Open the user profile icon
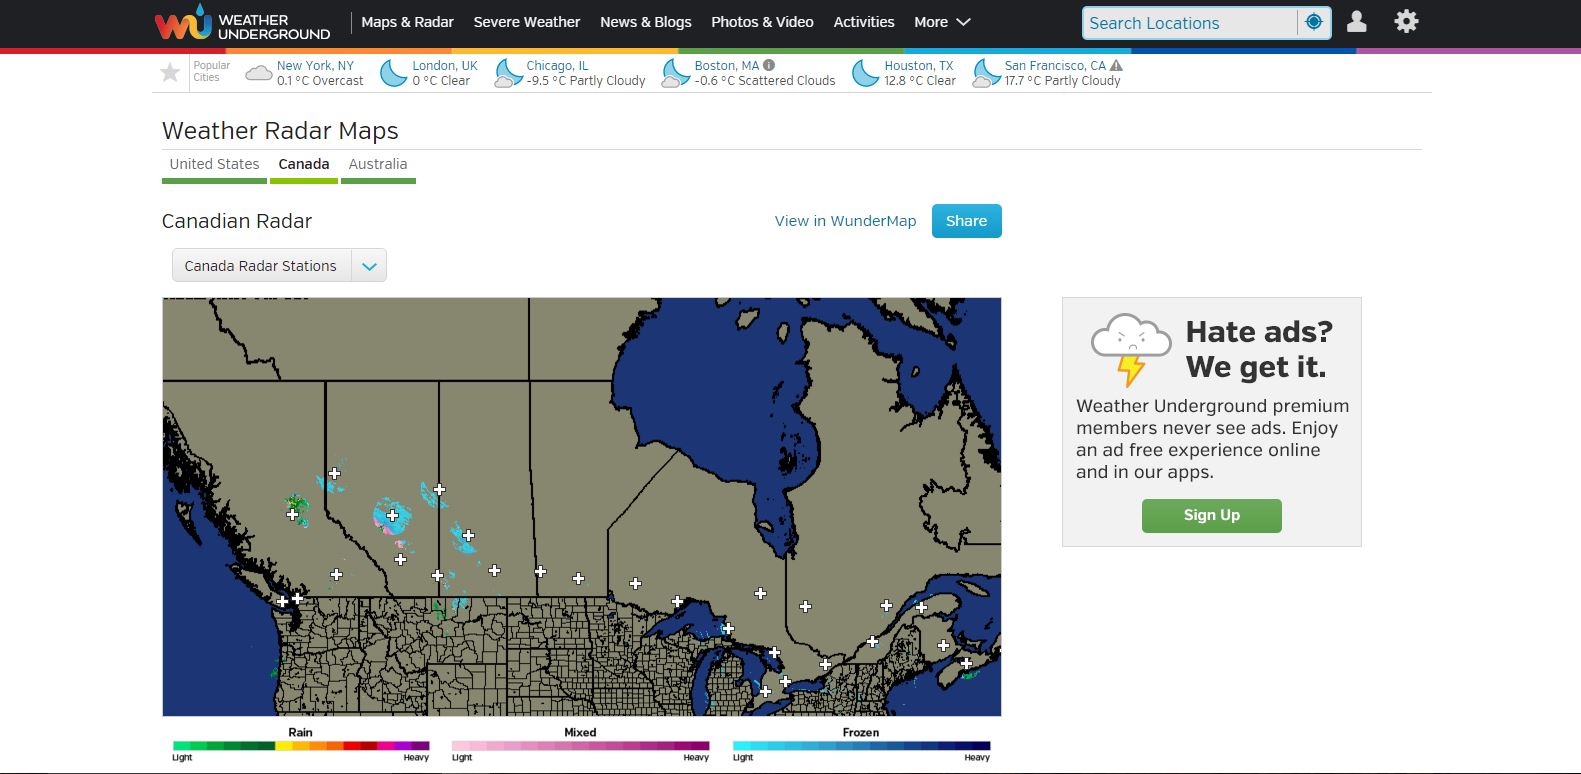This screenshot has width=1581, height=774. click(x=1357, y=21)
